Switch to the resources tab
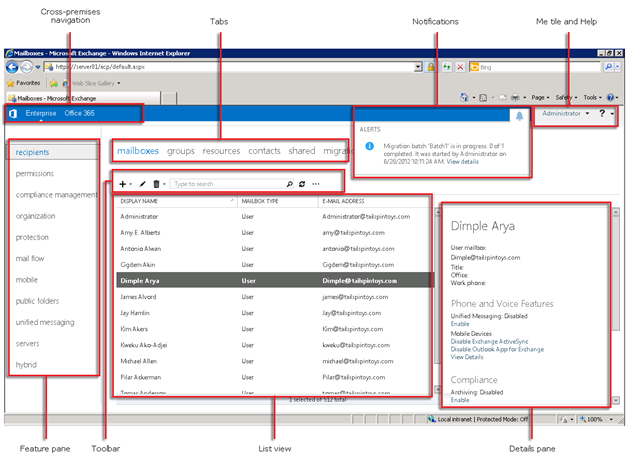 [x=221, y=151]
